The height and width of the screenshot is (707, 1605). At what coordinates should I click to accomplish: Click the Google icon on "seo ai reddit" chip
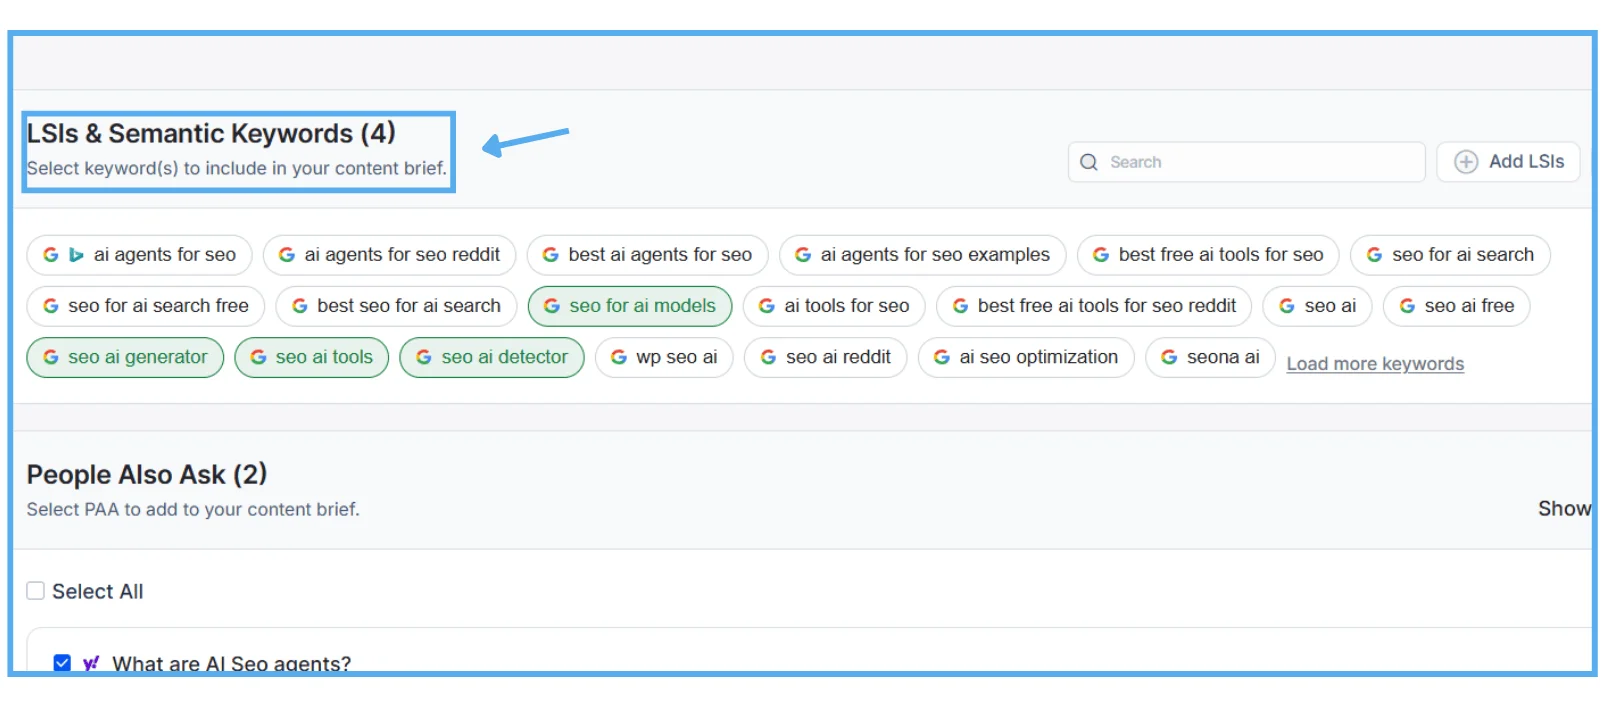(x=768, y=357)
